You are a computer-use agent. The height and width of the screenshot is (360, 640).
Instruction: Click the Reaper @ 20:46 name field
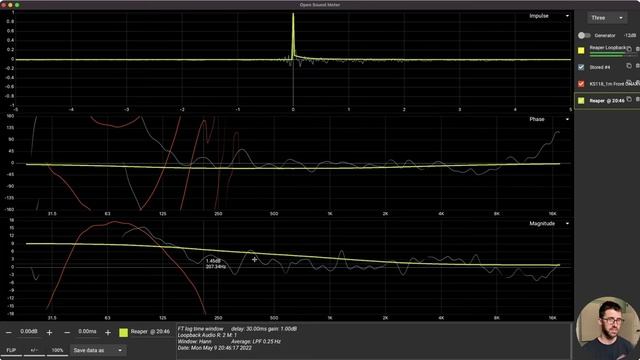tap(150, 332)
